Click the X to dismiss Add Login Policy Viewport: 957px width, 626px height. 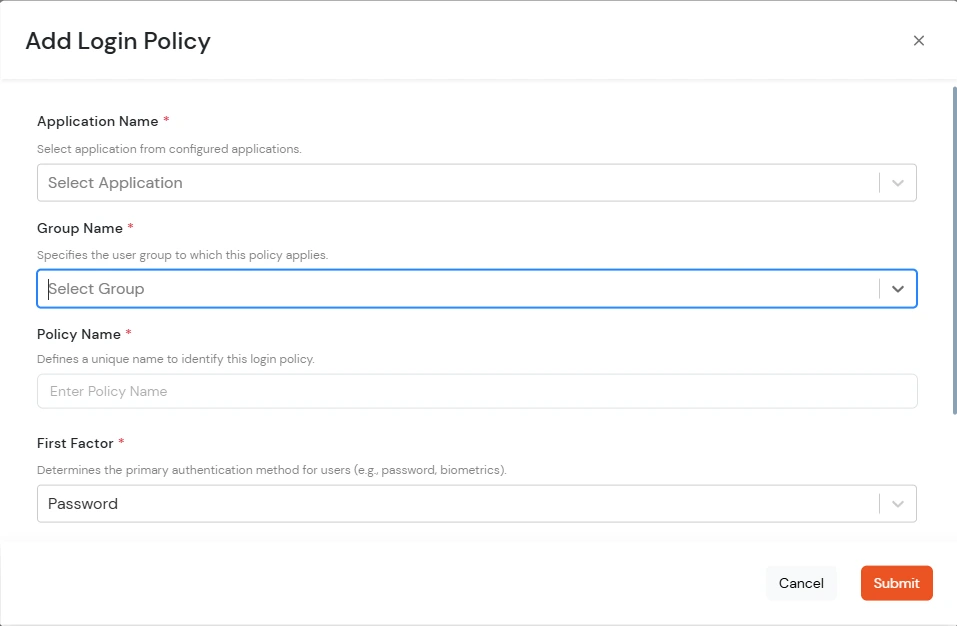918,40
